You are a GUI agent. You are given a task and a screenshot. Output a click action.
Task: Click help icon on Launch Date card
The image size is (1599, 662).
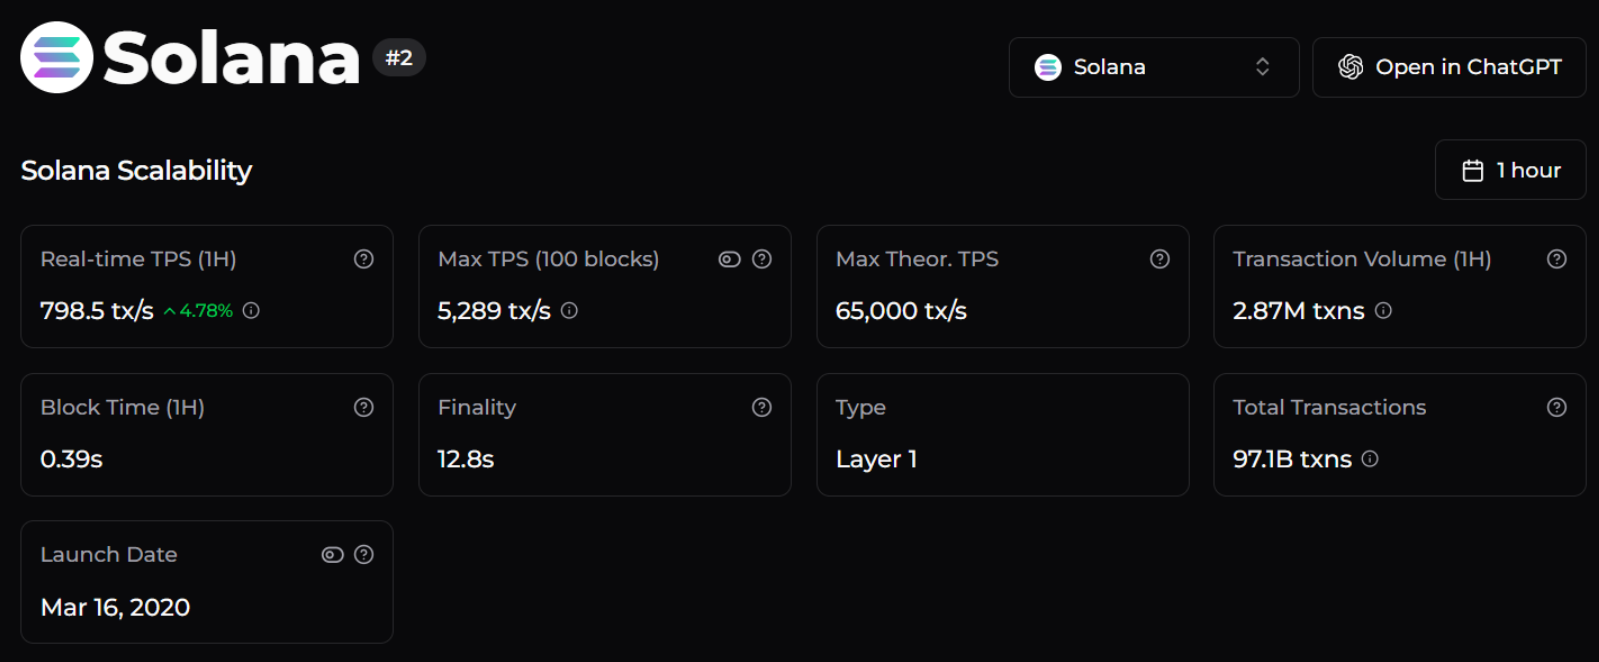pos(364,554)
